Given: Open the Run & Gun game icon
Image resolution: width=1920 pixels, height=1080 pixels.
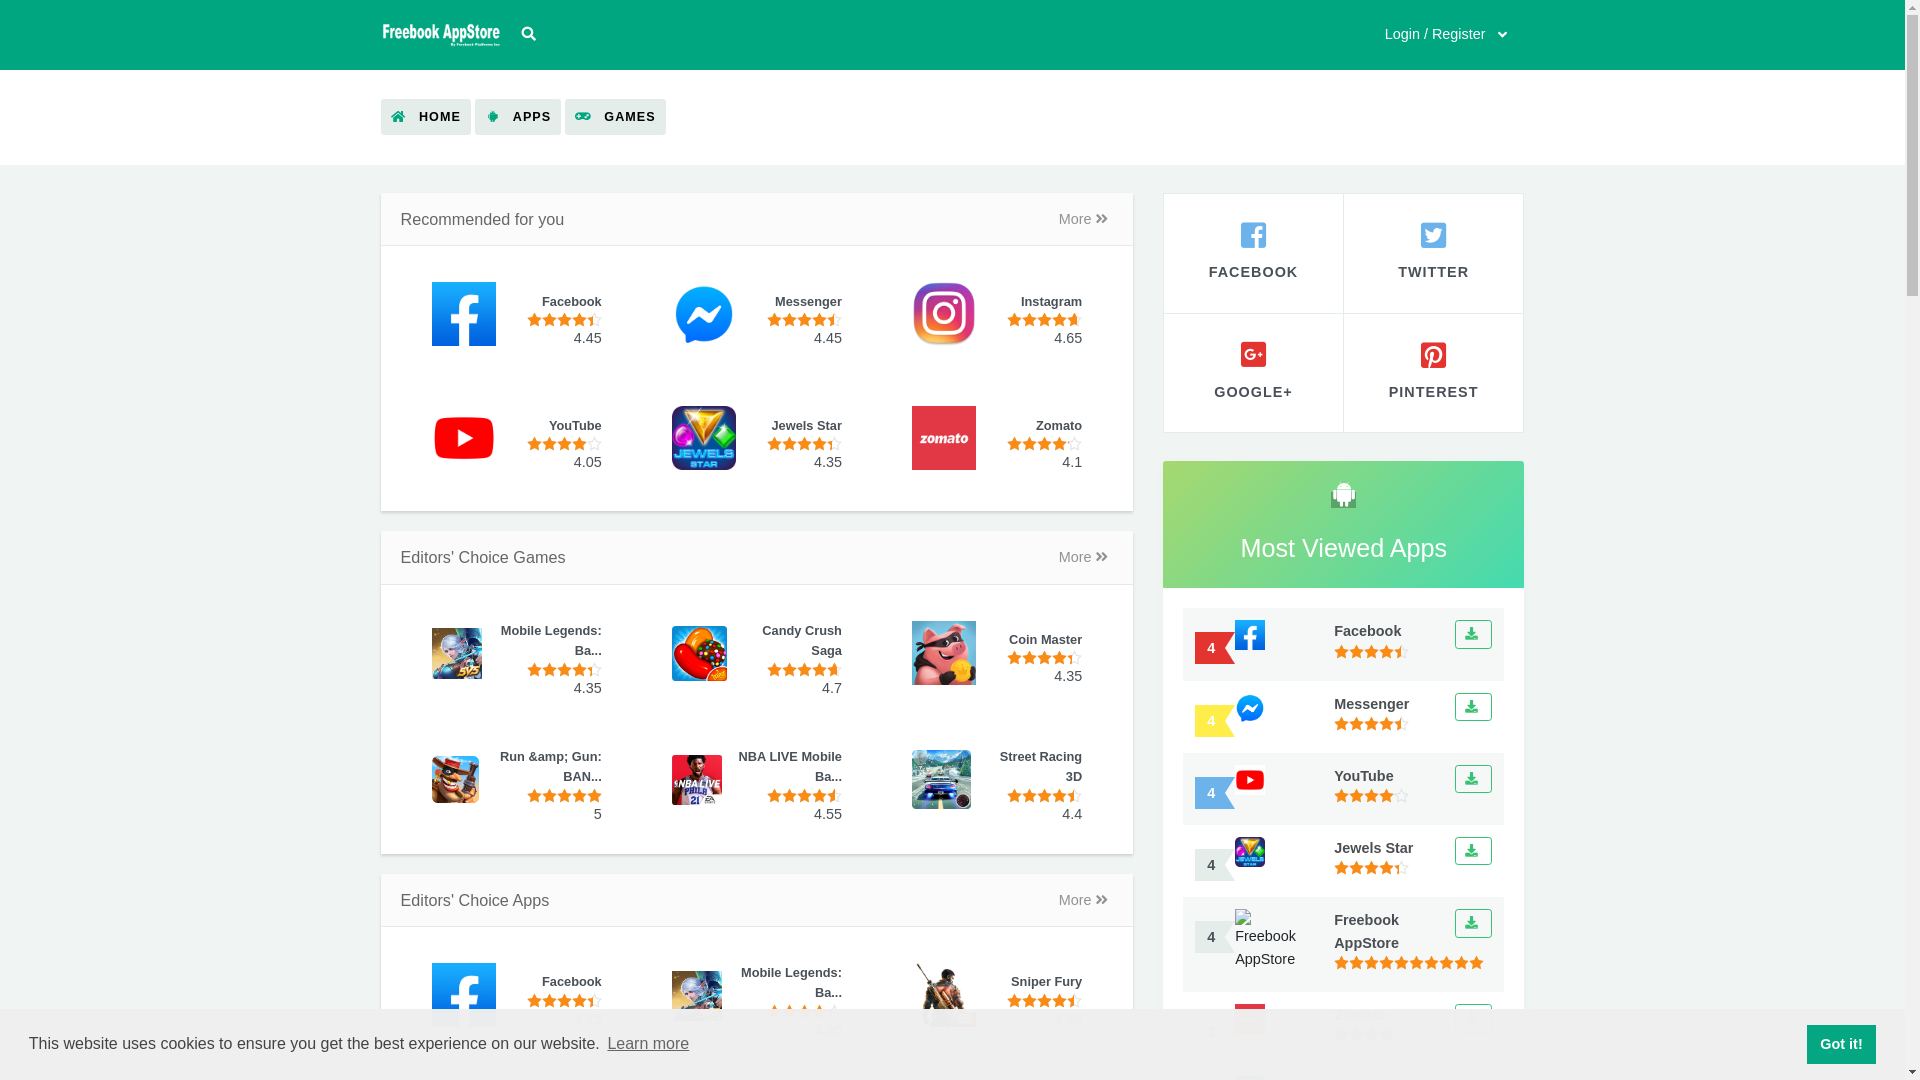Looking at the screenshot, I should [456, 779].
